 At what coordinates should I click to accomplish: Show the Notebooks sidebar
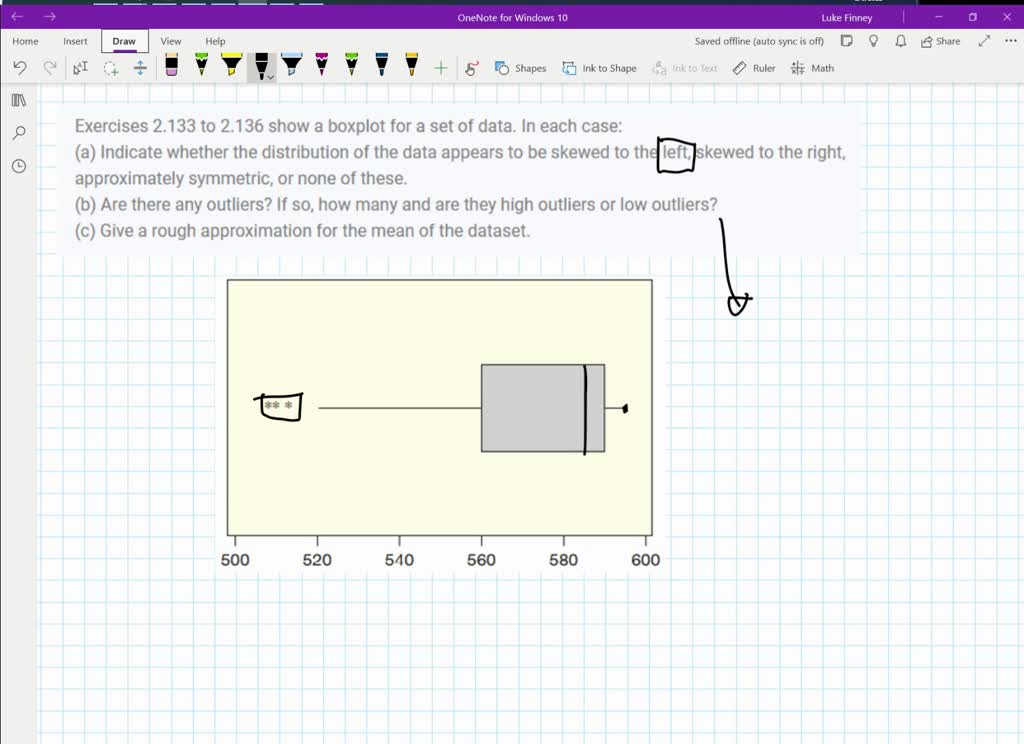coord(18,100)
